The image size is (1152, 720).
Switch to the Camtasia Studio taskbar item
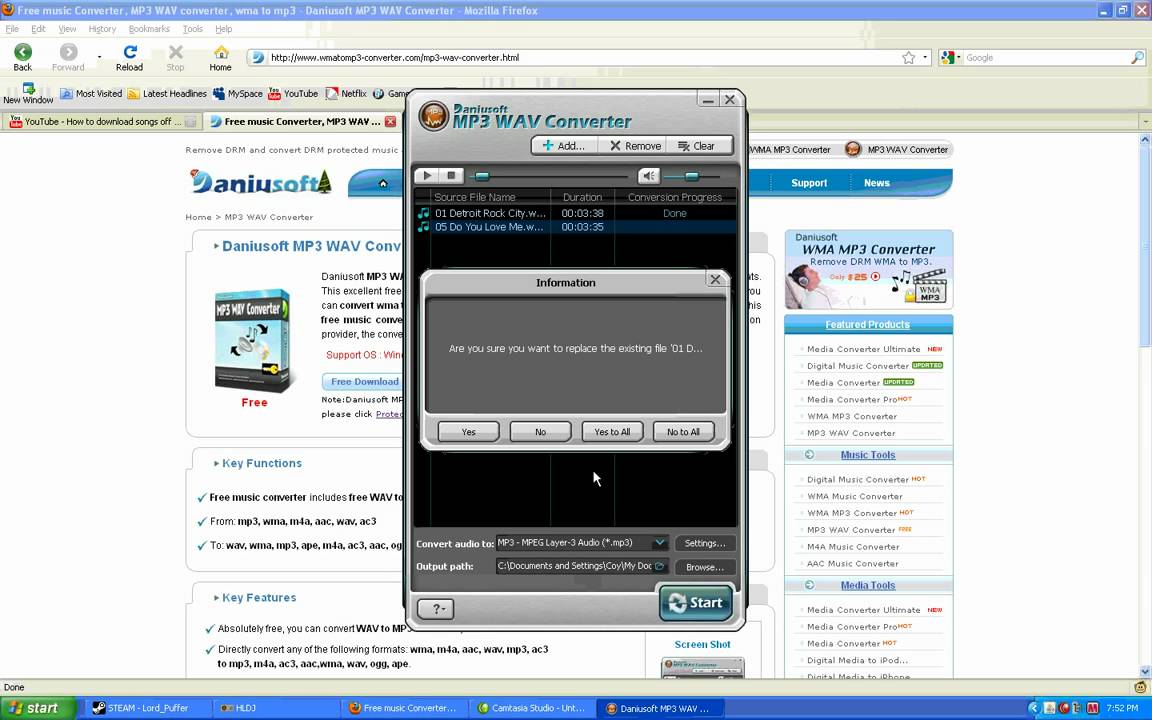tap(533, 708)
